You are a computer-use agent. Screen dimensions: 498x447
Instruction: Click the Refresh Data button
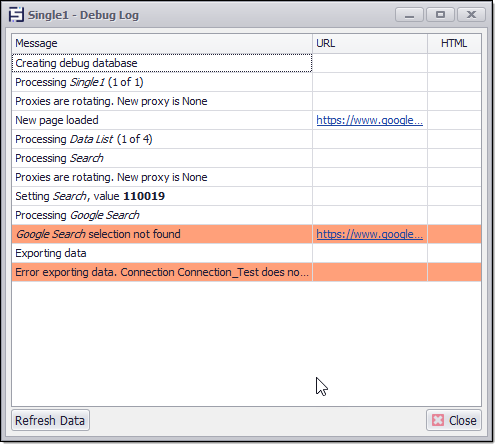[50, 420]
